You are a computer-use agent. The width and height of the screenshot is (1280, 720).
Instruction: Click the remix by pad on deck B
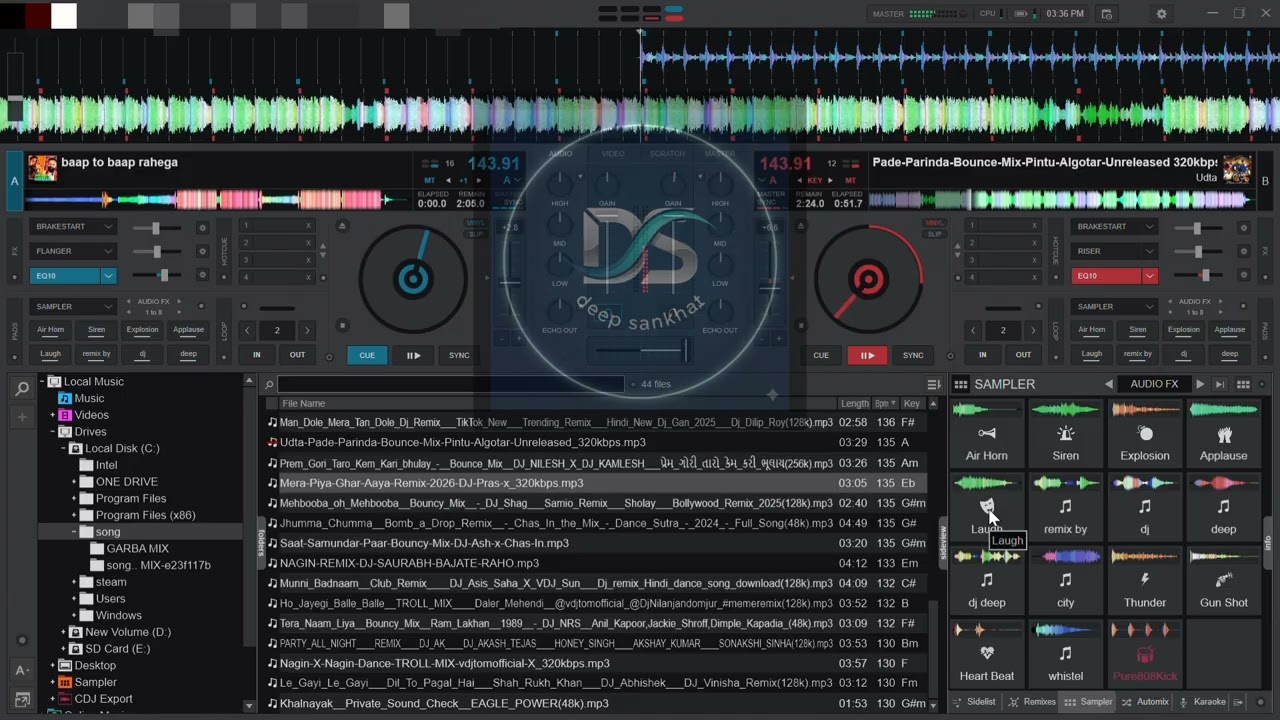coord(1138,354)
